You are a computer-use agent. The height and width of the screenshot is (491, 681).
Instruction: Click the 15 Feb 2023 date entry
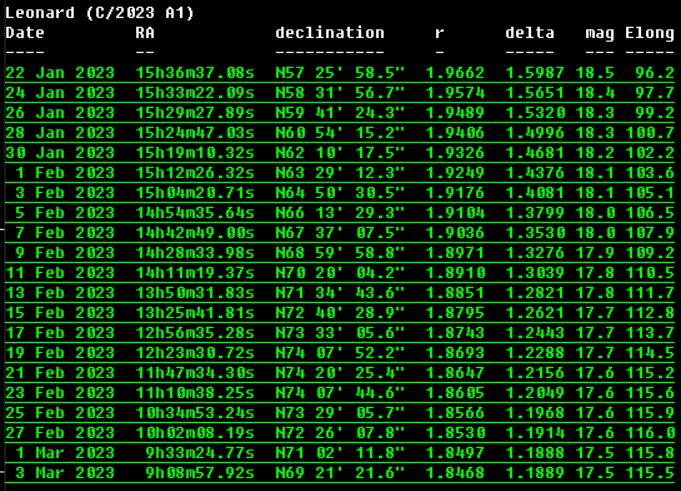tap(60, 313)
